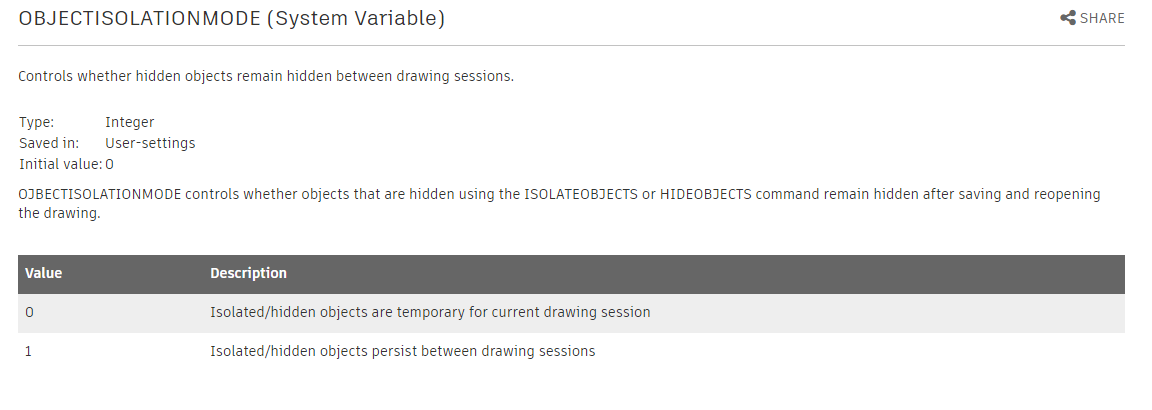1152x410 pixels.
Task: Click the summary sentence about hidden objects
Action: pyautogui.click(x=266, y=76)
